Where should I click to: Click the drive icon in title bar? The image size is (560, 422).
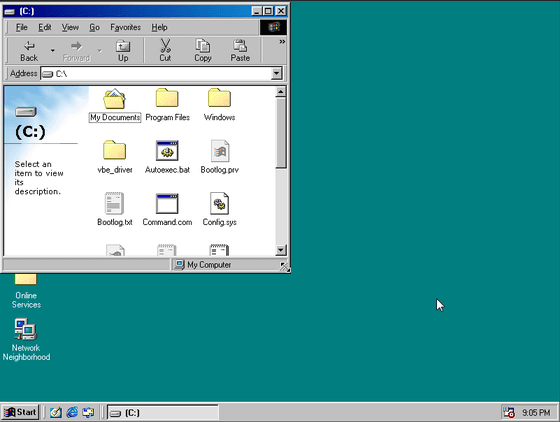pos(9,11)
